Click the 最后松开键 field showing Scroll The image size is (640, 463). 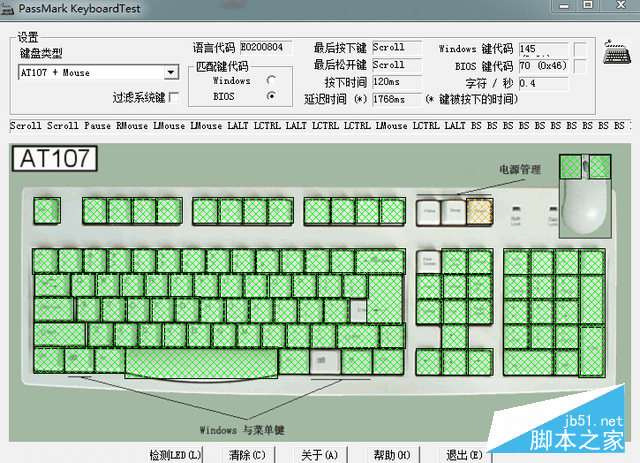(x=397, y=65)
